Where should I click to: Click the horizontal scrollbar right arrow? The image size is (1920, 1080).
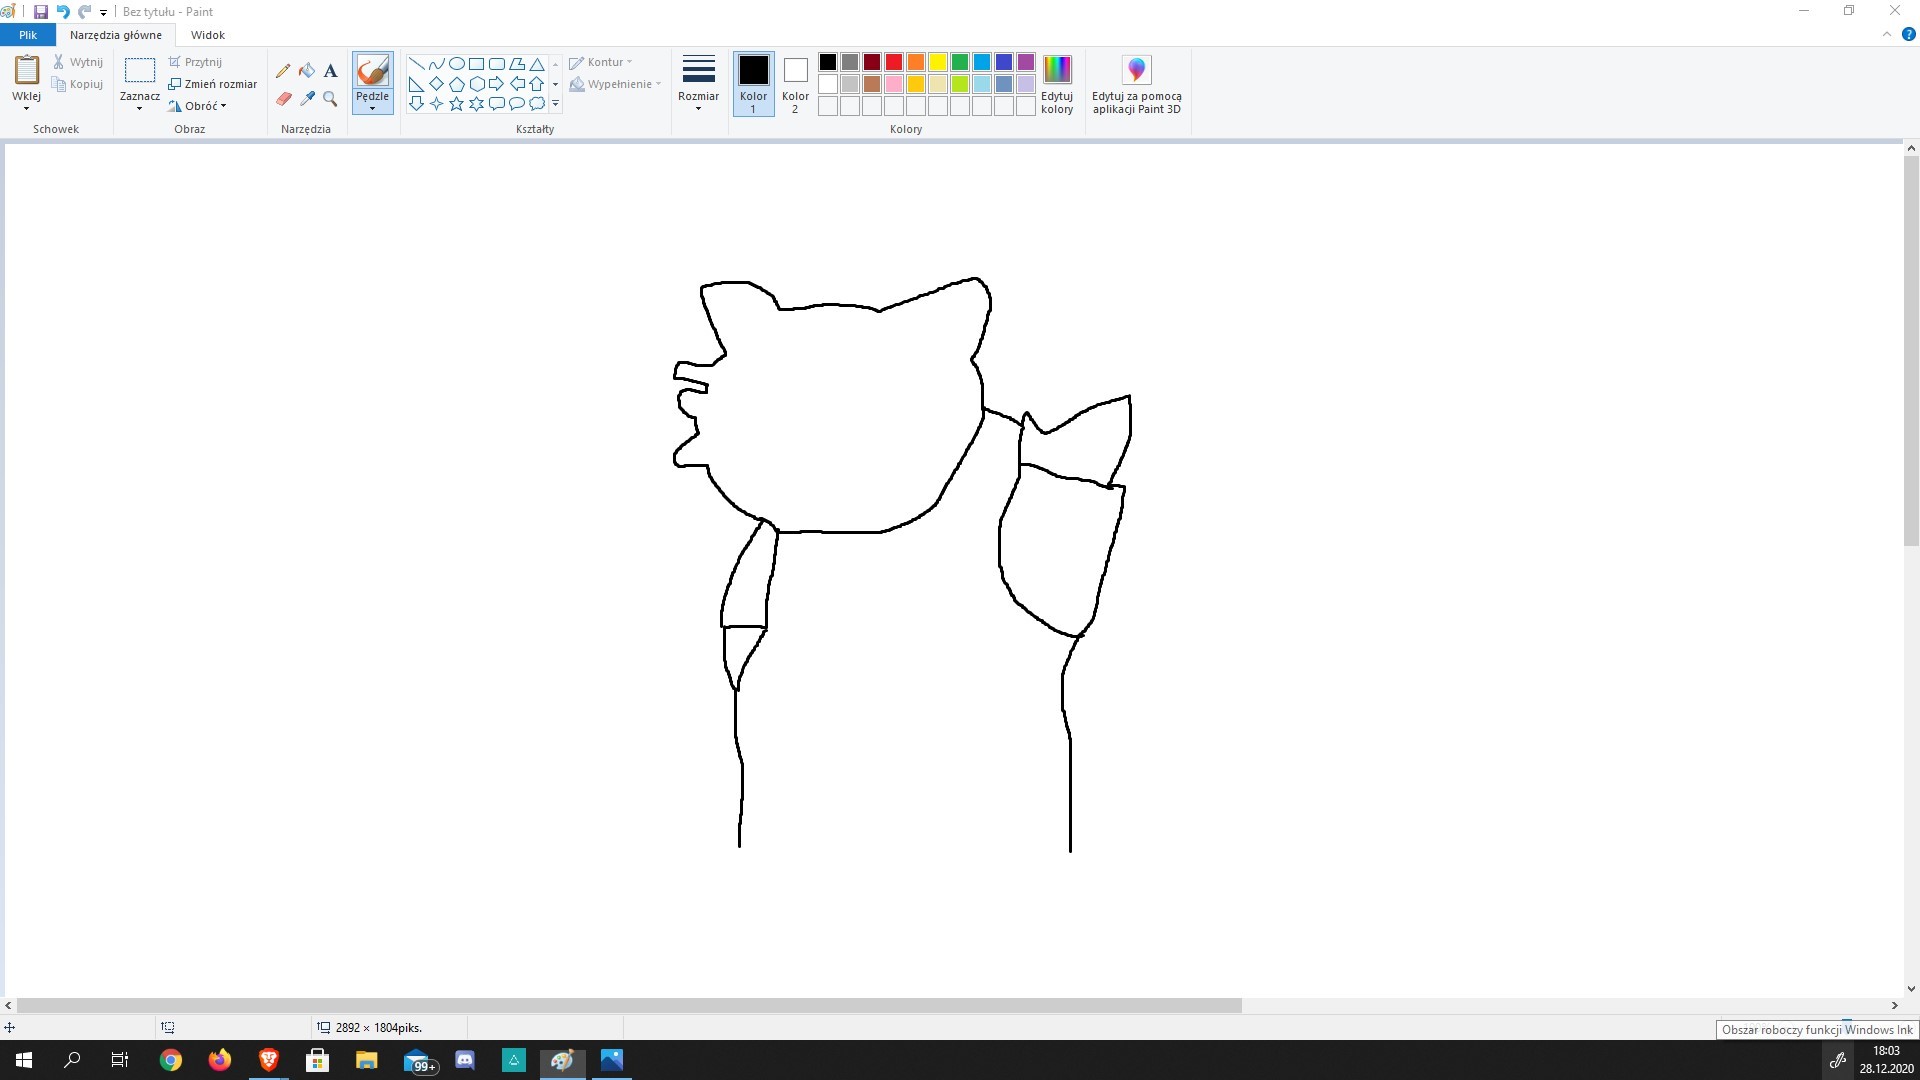(x=1894, y=1006)
